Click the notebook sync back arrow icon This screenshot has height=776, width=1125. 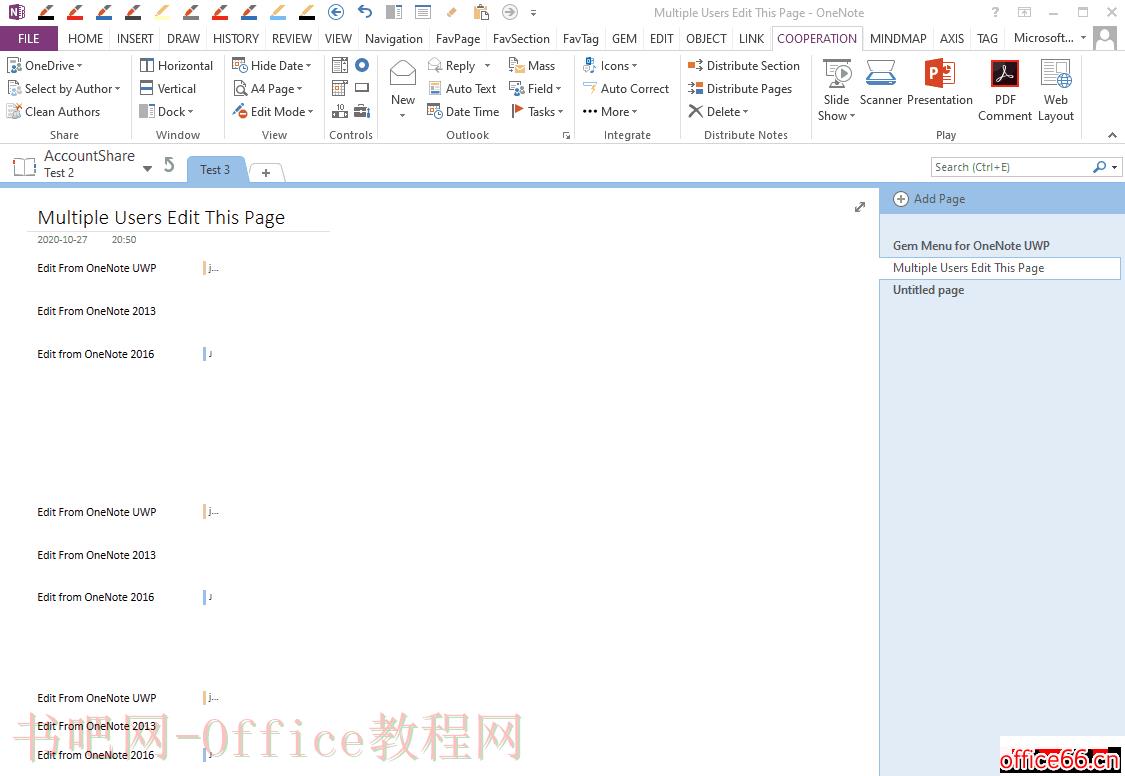point(169,165)
